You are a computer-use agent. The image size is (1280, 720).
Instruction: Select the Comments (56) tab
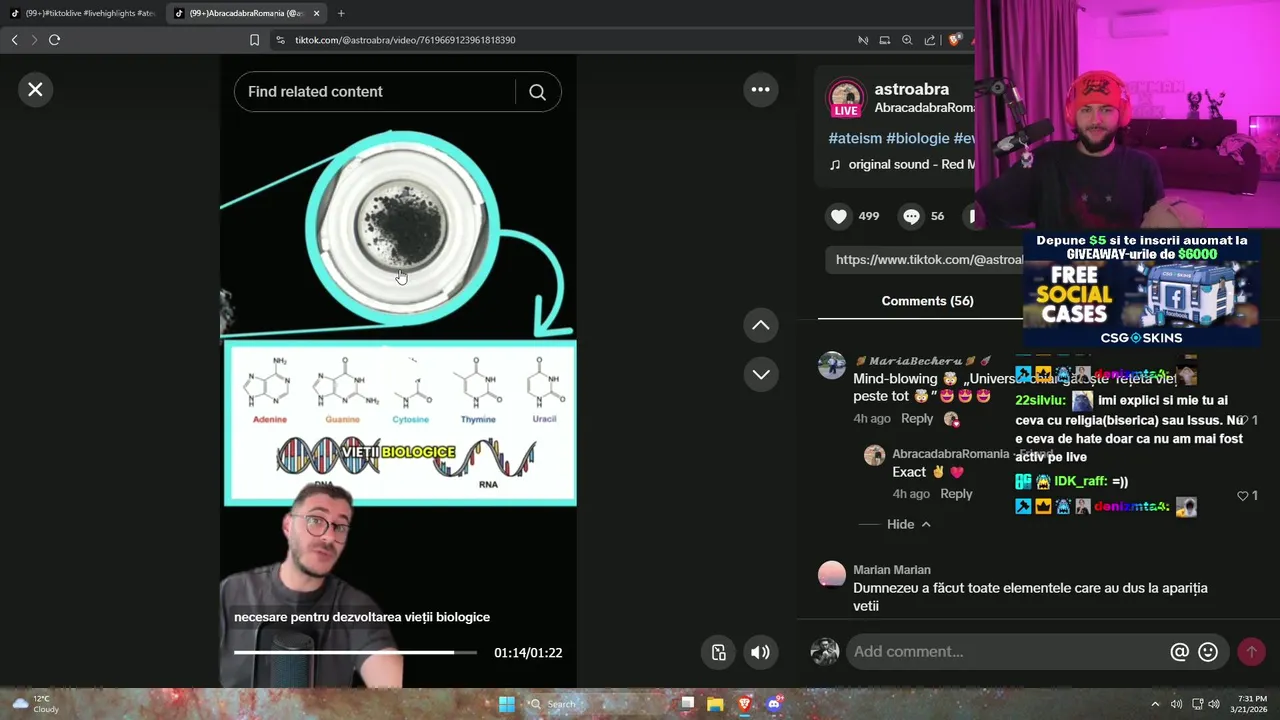point(927,301)
